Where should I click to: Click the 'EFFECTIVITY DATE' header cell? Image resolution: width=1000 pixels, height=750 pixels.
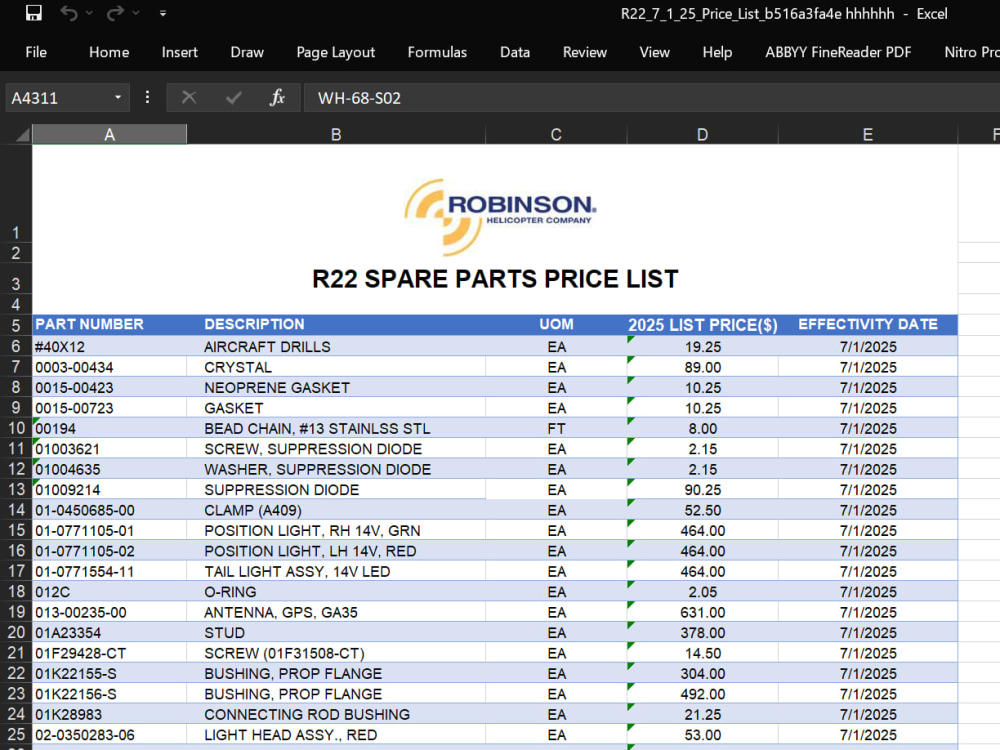tap(868, 324)
